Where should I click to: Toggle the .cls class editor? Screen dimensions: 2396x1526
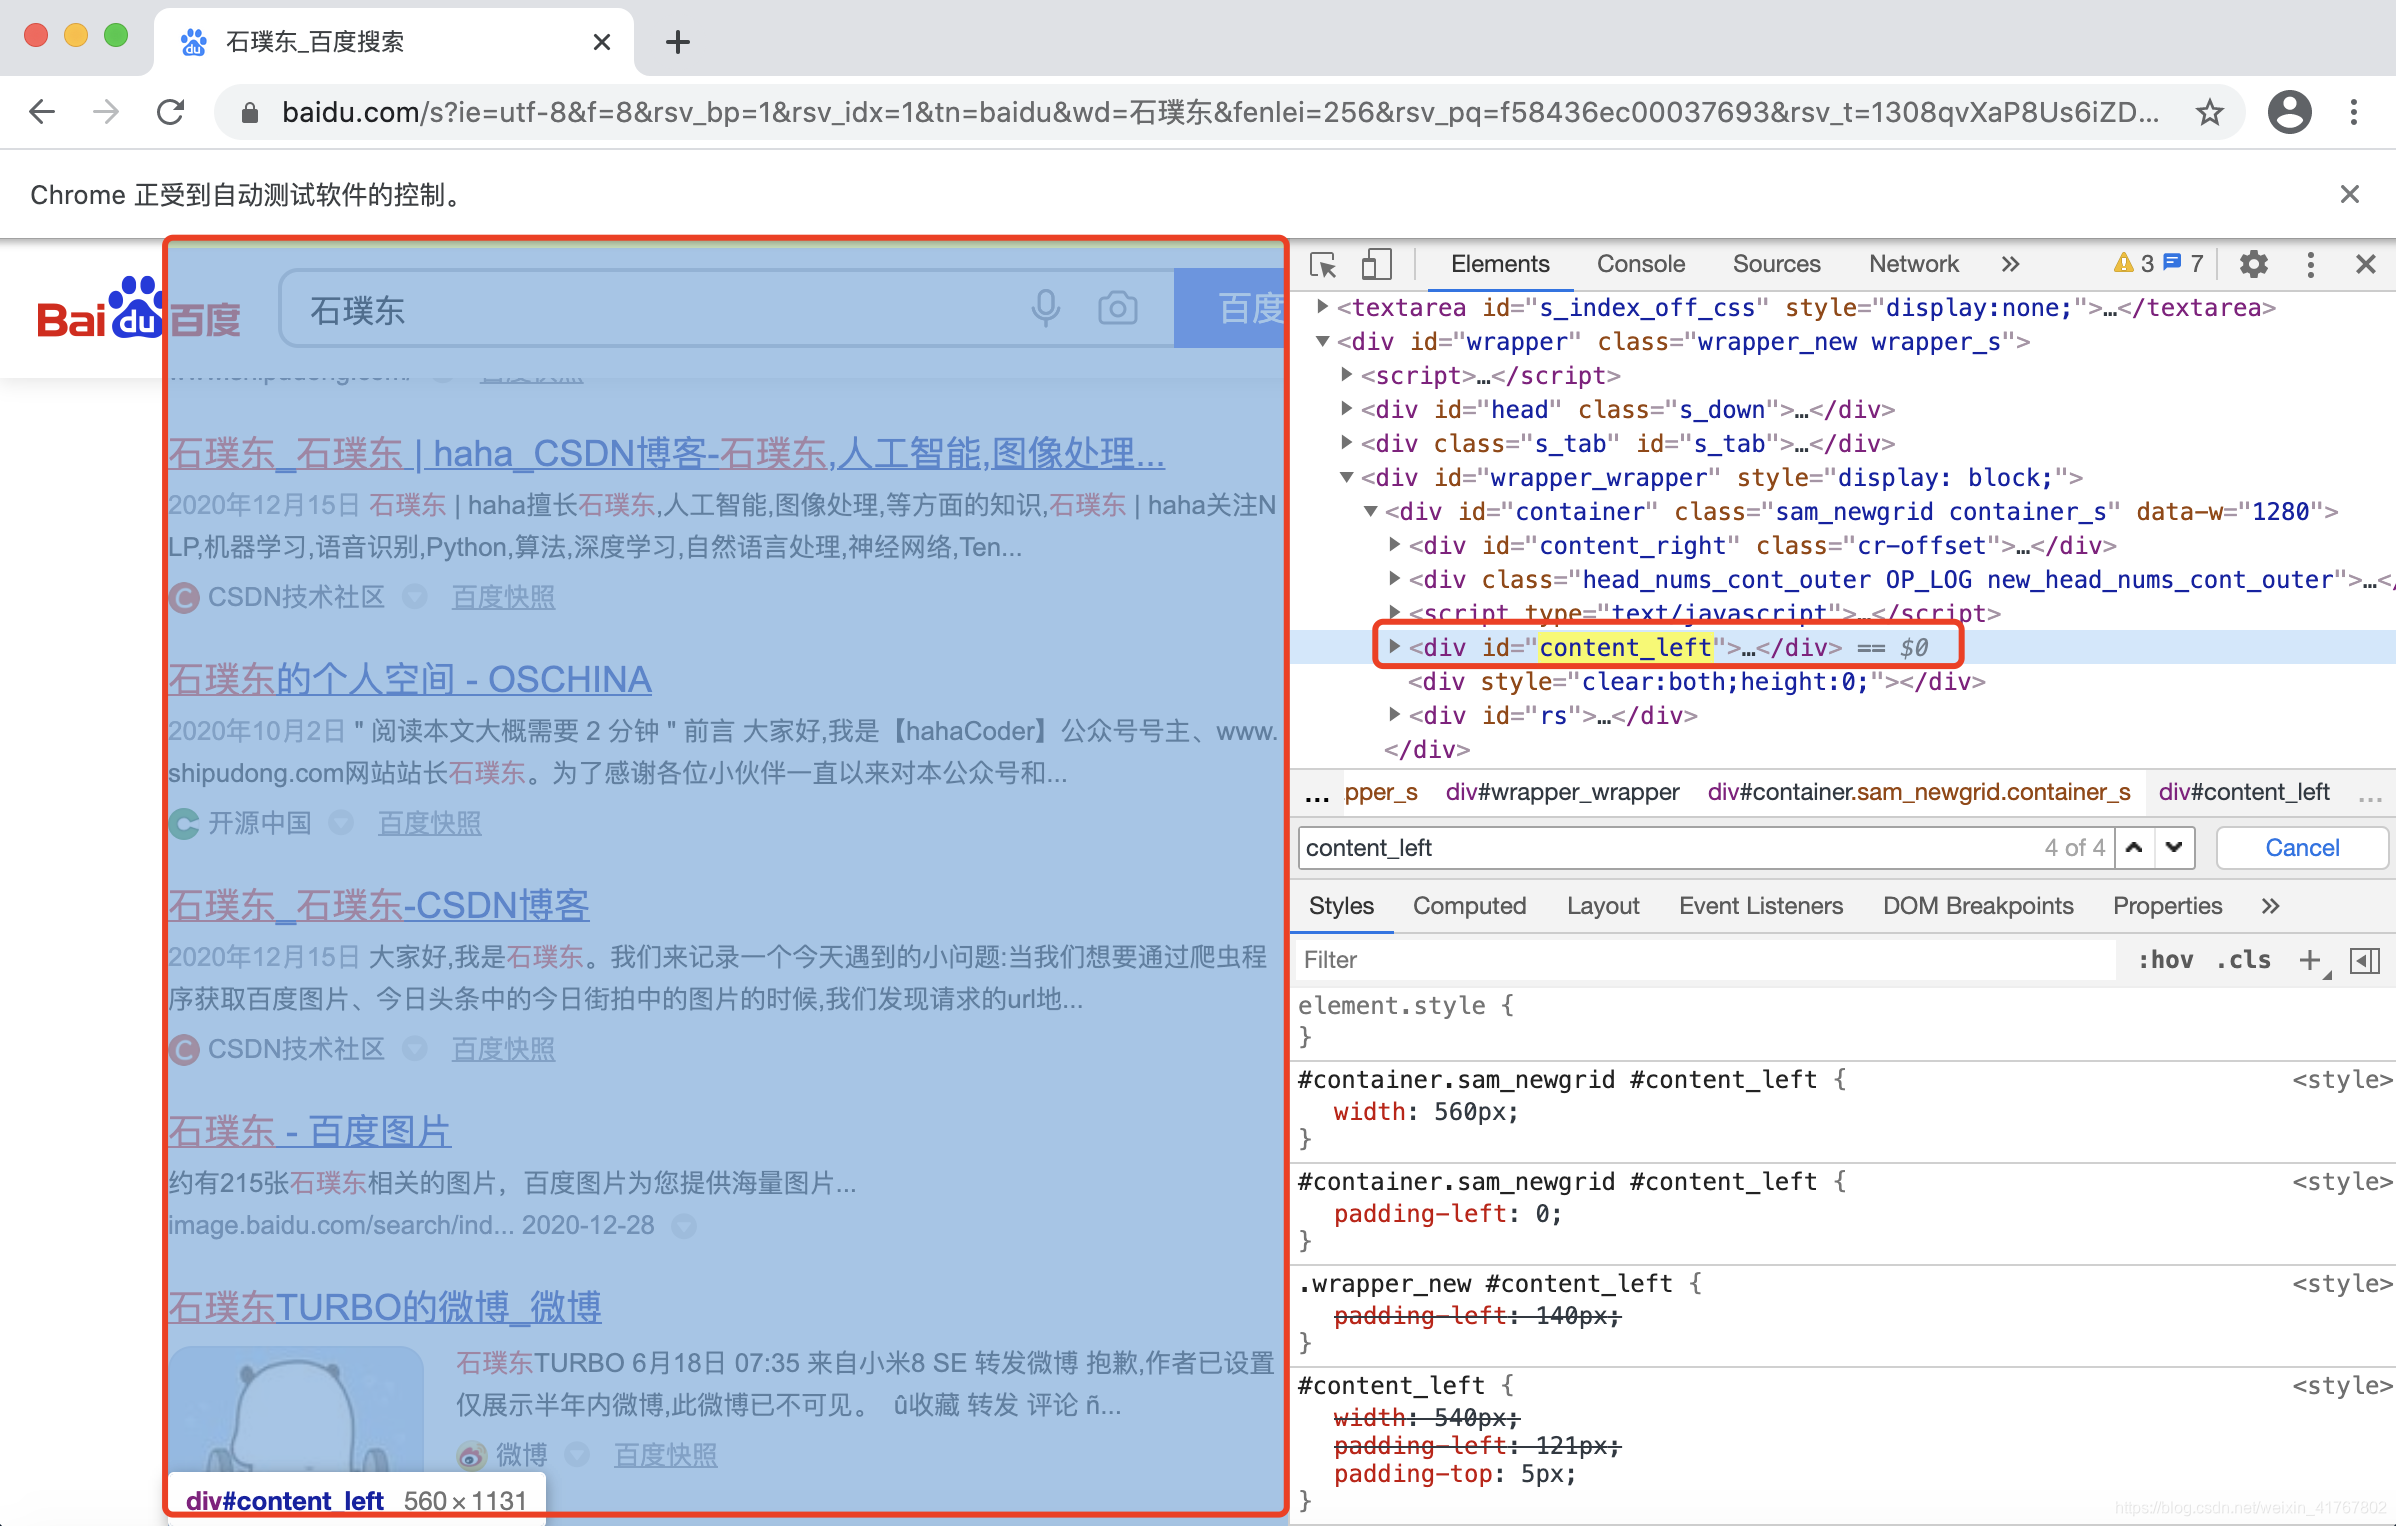pos(2243,960)
